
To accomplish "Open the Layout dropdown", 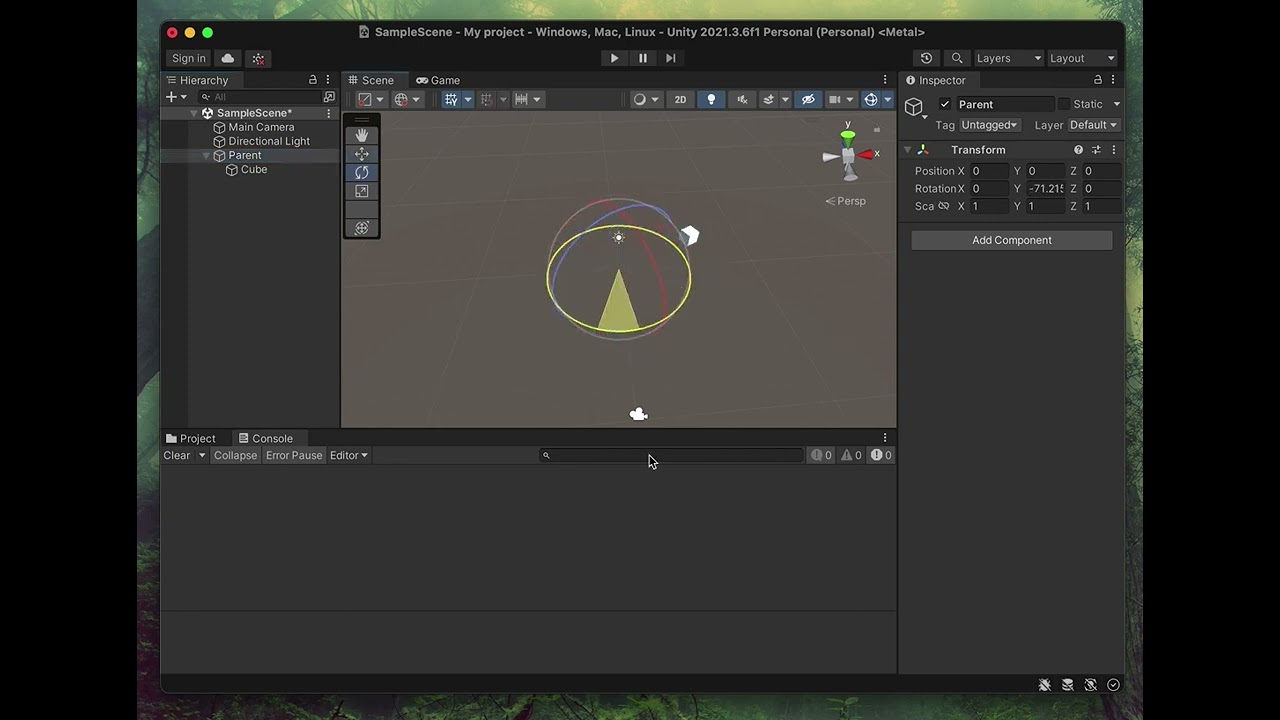I will click(x=1081, y=58).
